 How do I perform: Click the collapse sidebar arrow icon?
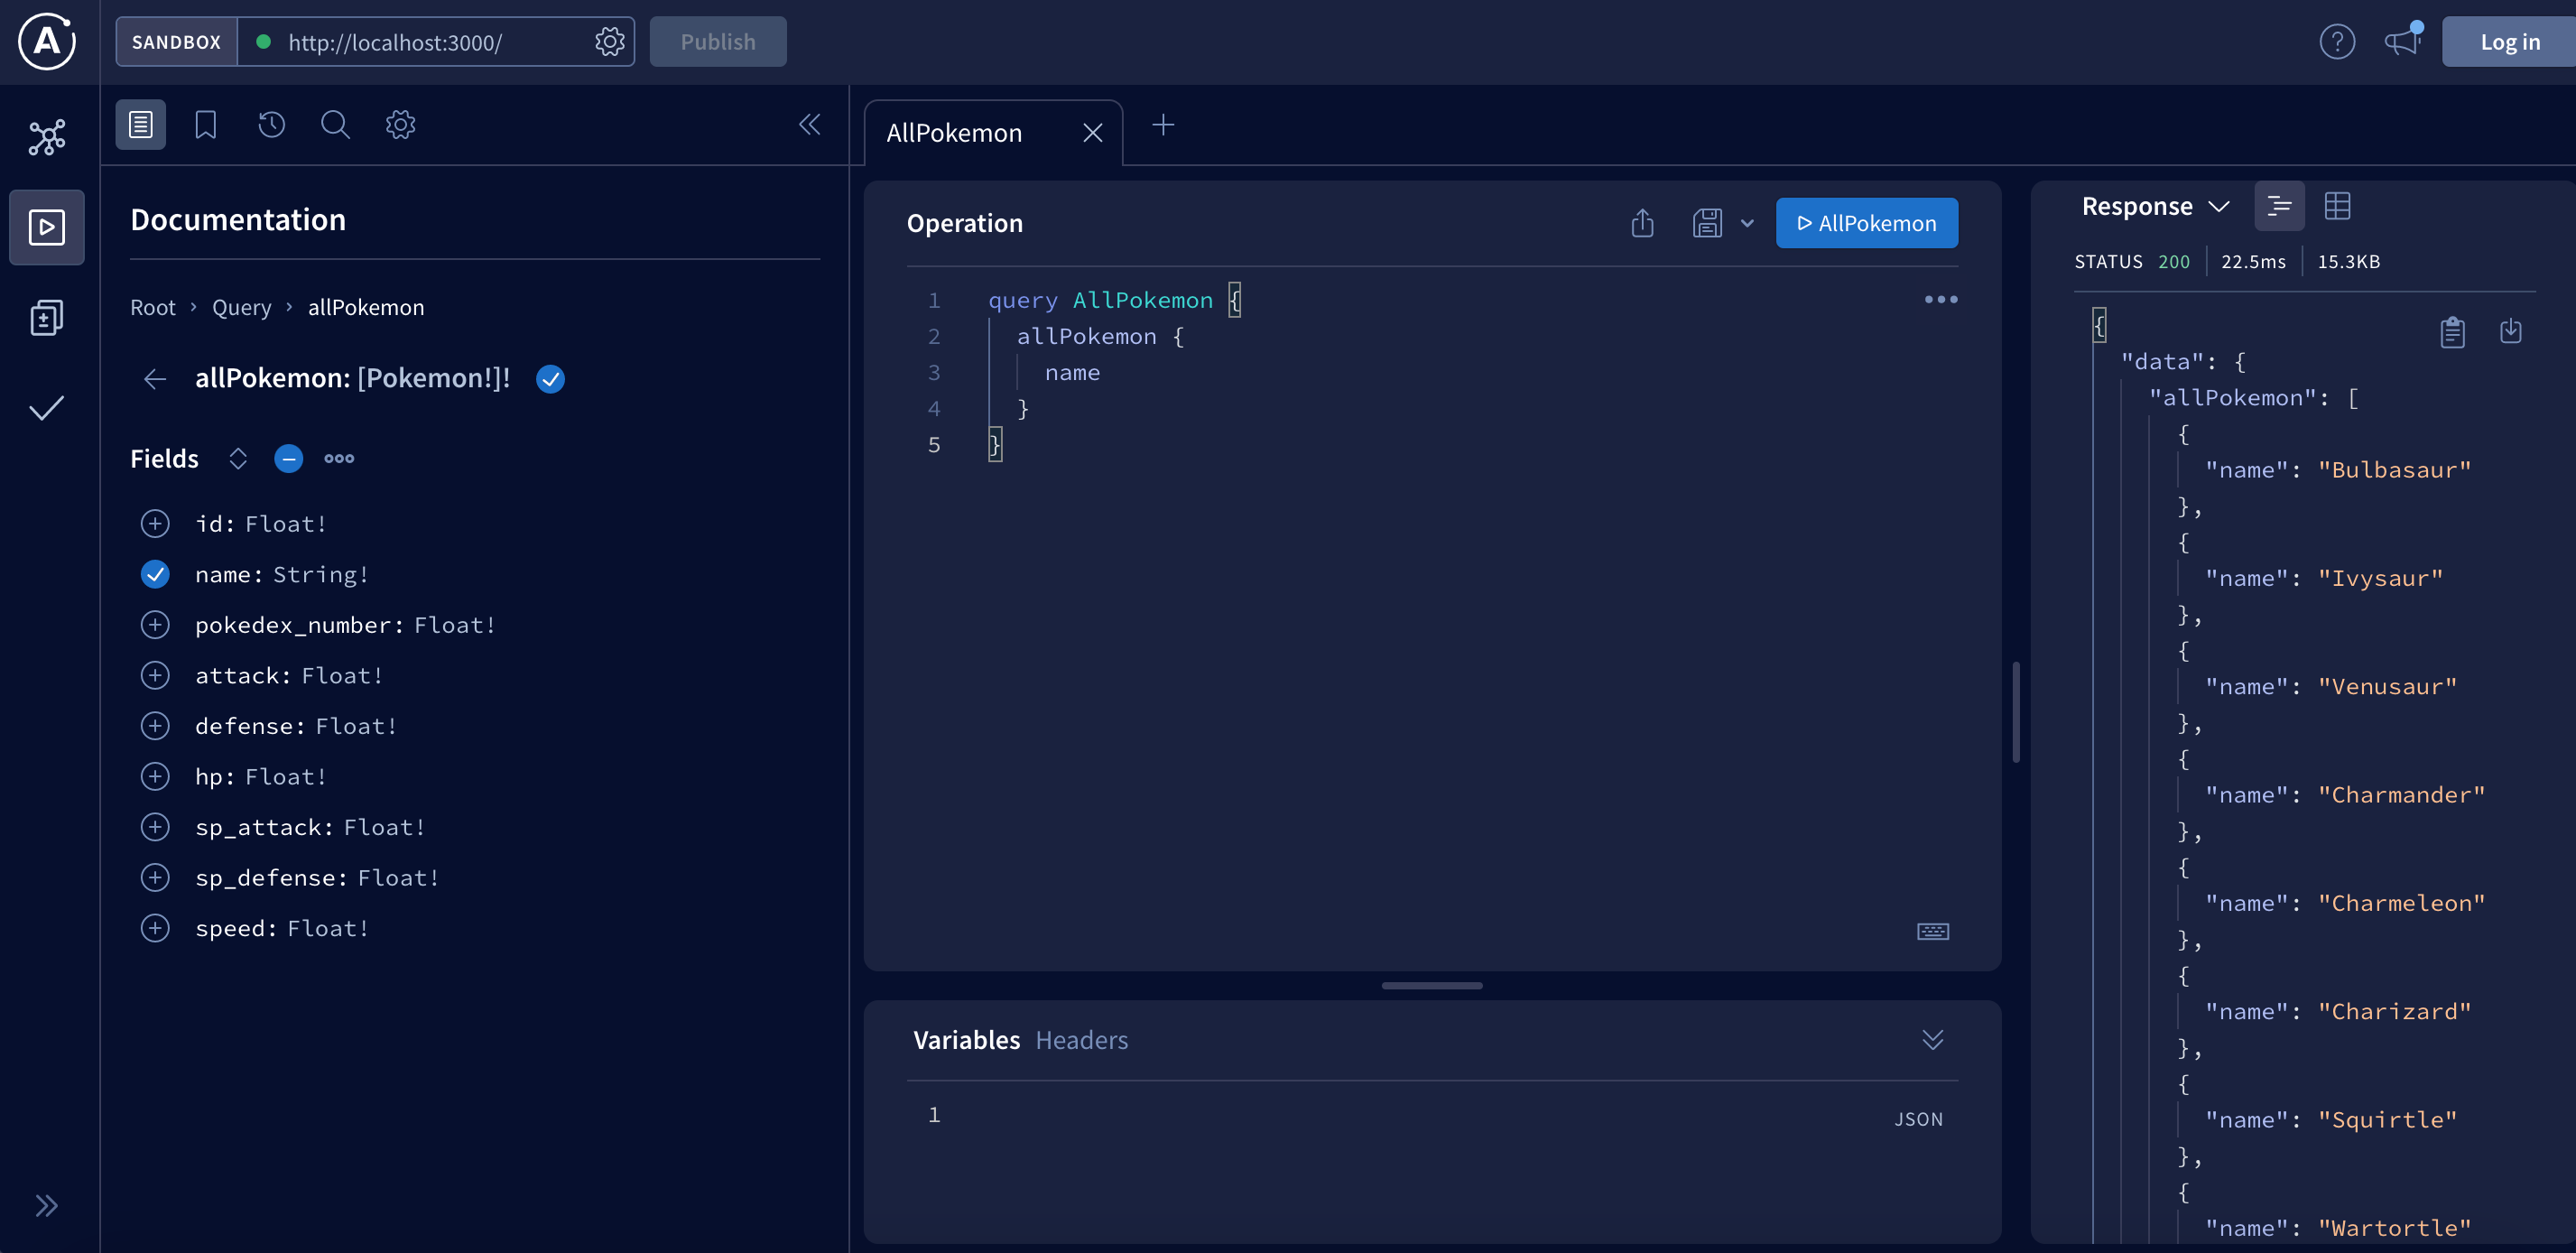click(x=810, y=123)
